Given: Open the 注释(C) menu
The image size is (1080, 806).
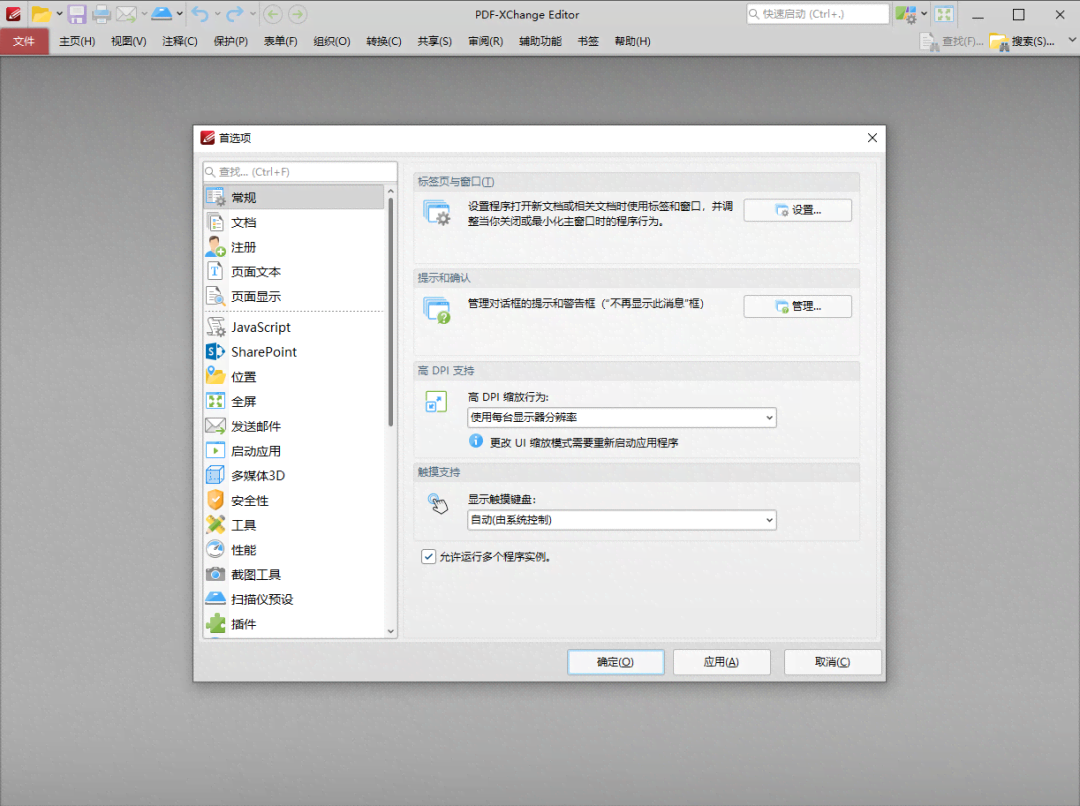Looking at the screenshot, I should point(180,41).
